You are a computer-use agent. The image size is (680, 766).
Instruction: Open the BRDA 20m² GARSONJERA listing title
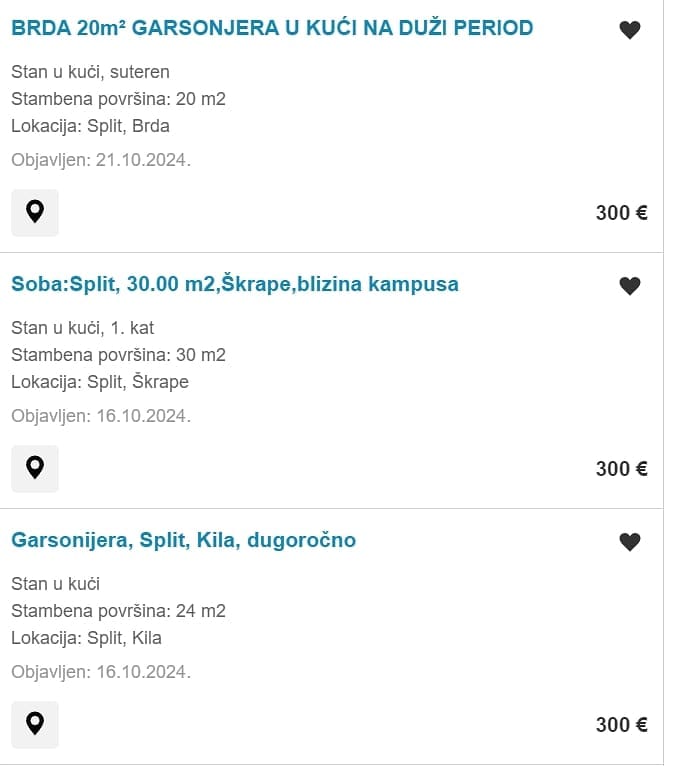[x=272, y=28]
